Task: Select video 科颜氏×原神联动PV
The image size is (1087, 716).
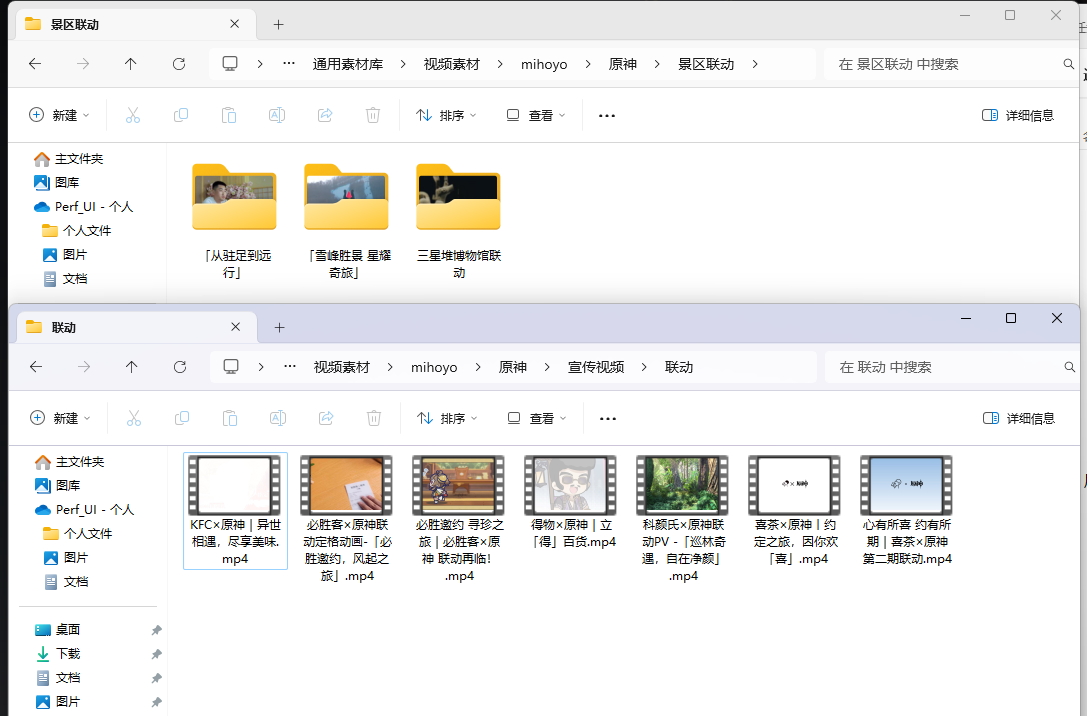Action: 683,519
